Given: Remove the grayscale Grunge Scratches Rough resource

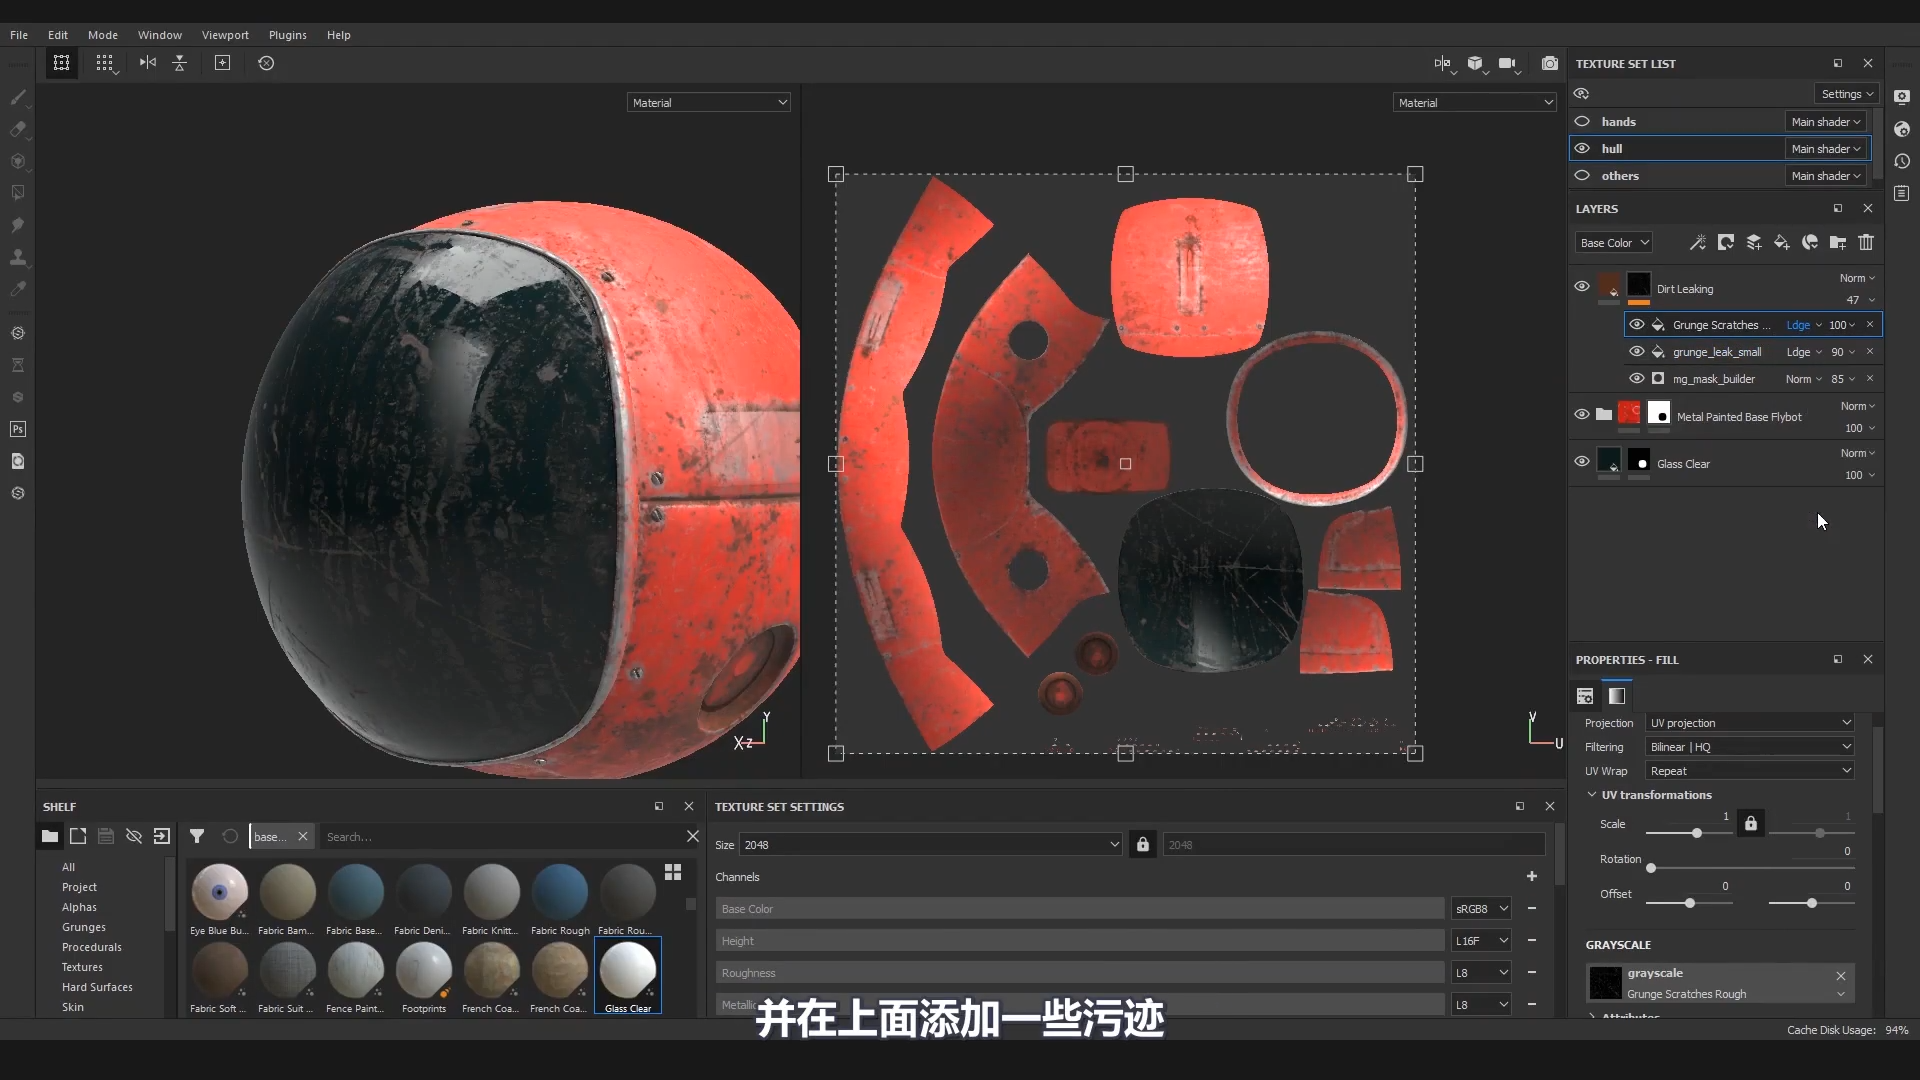Looking at the screenshot, I should 1841,976.
